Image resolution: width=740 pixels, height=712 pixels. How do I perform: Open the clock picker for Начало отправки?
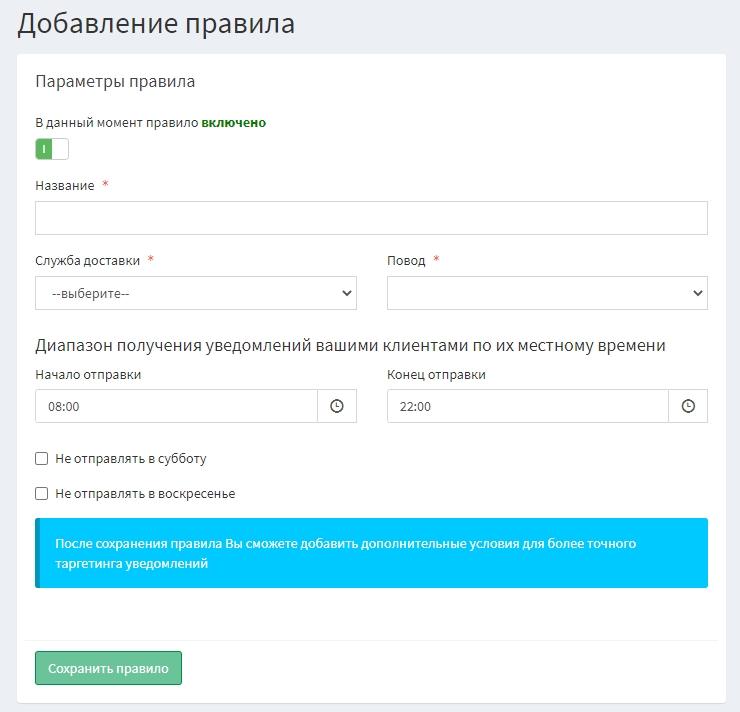click(337, 406)
